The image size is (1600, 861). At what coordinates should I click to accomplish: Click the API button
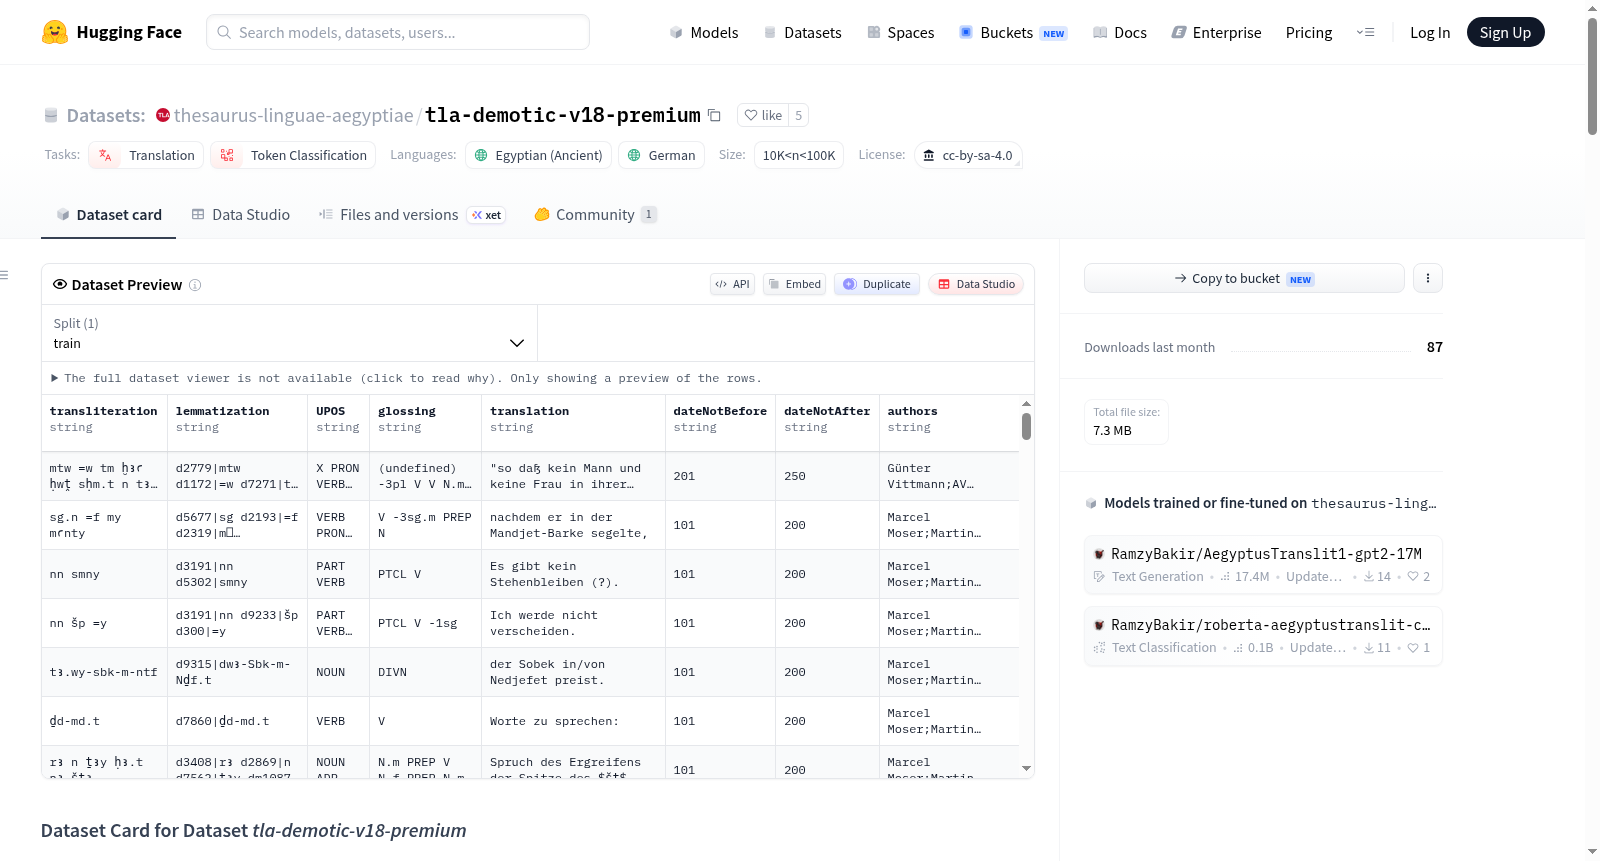[x=732, y=284]
